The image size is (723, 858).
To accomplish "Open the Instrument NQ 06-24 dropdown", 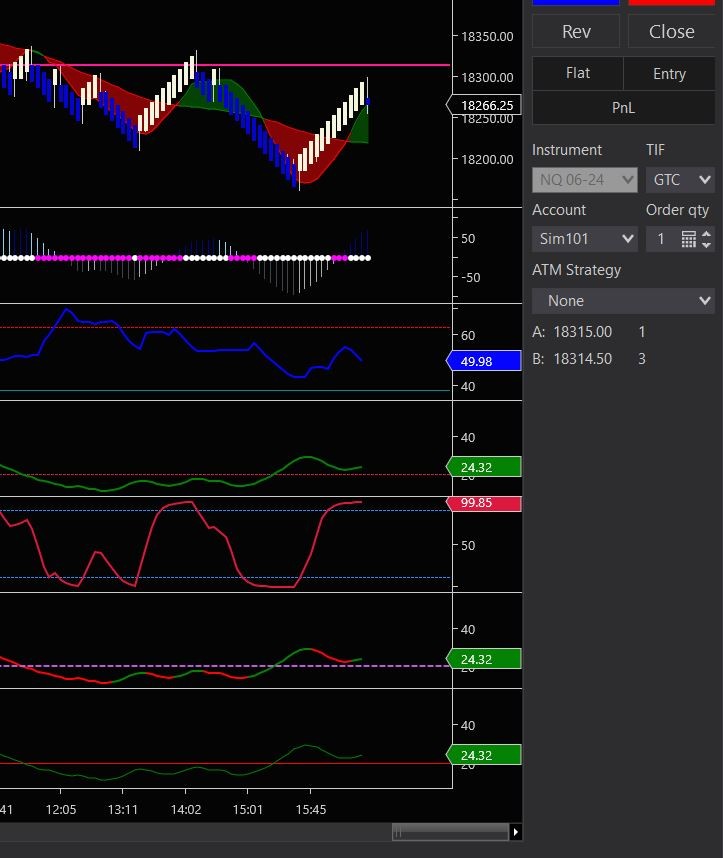I will [585, 179].
